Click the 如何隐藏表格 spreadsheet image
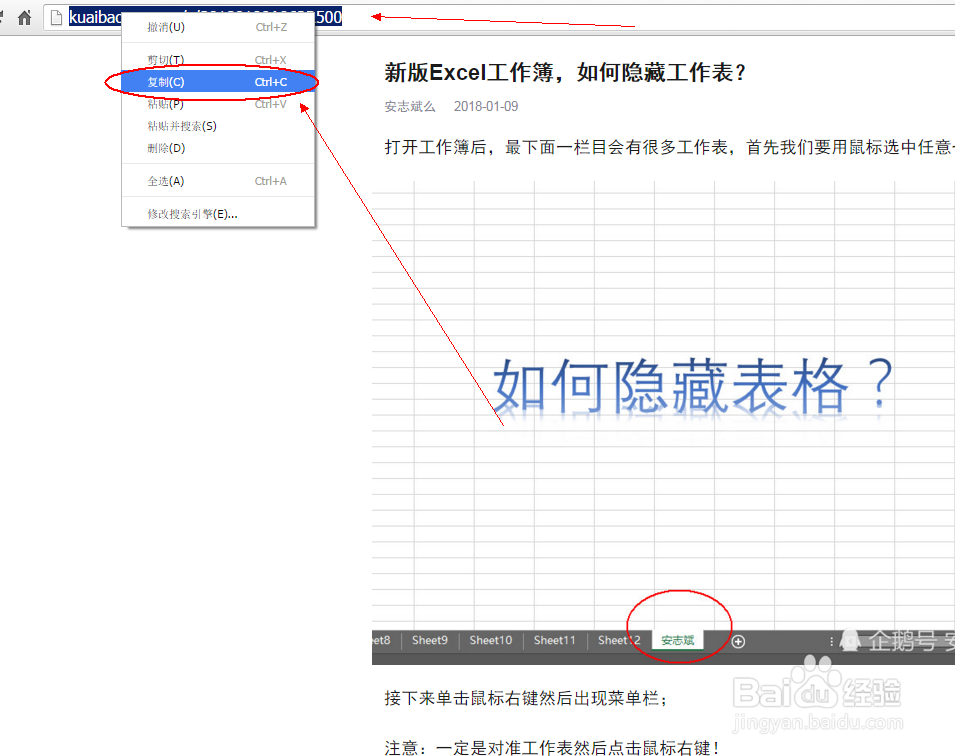 point(663,423)
